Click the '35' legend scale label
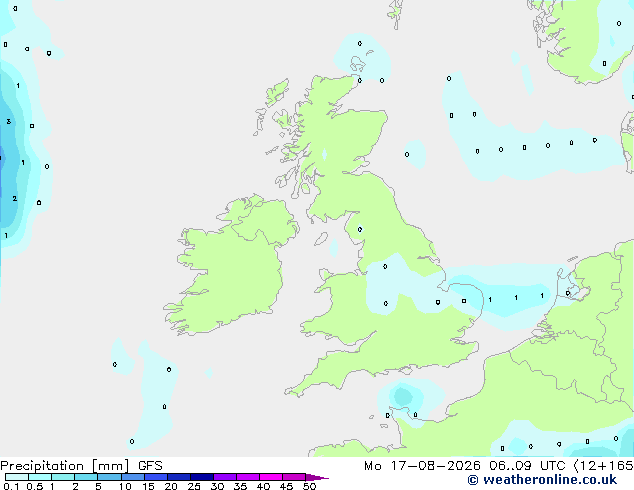This screenshot has width=634, height=490. [x=240, y=486]
